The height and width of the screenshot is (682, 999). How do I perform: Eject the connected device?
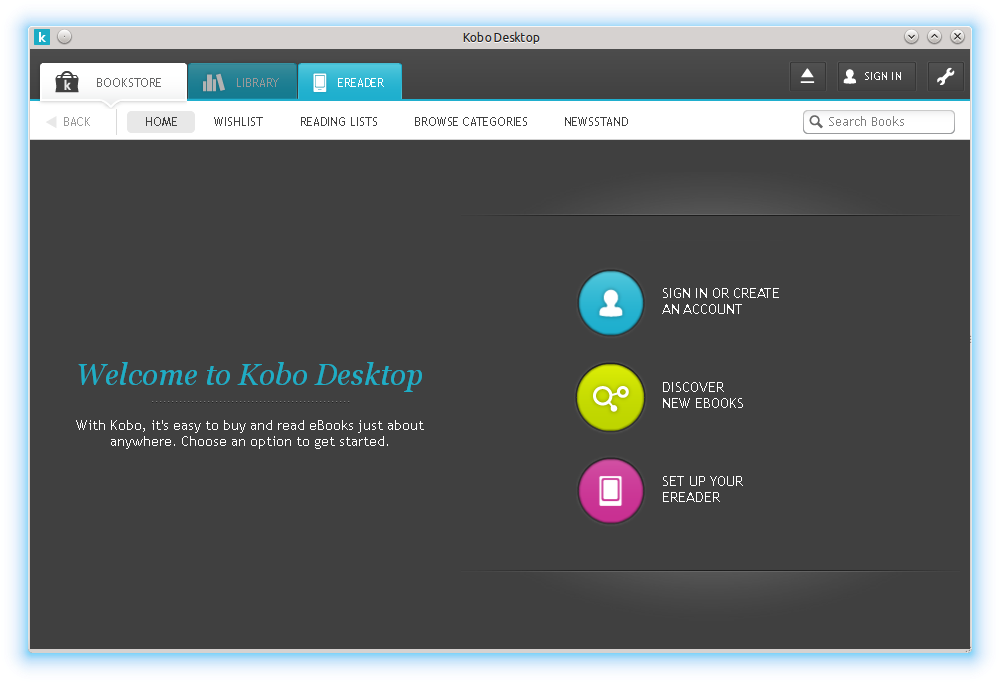[x=808, y=76]
